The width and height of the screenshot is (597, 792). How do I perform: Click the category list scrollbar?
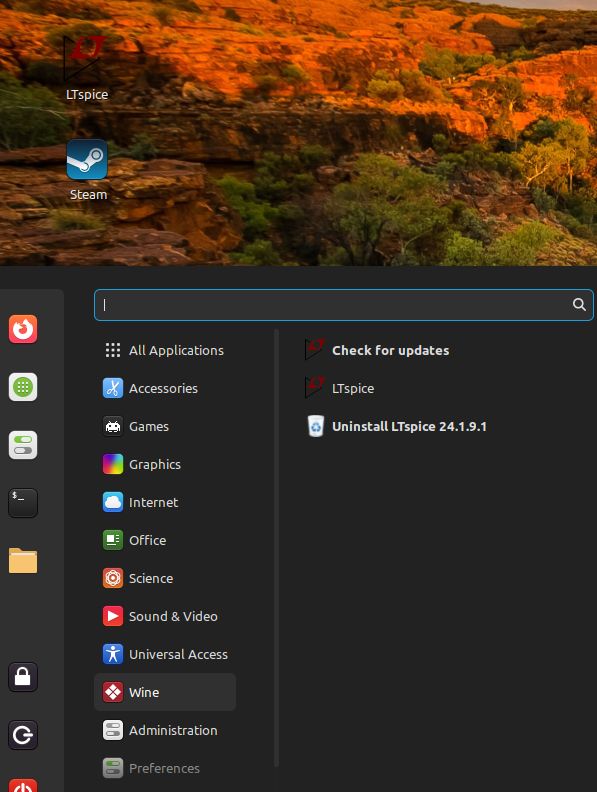pyautogui.click(x=276, y=548)
